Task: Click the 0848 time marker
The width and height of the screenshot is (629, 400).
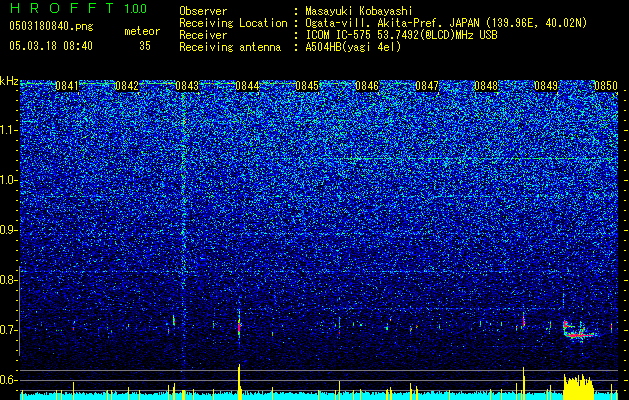Action: click(486, 86)
